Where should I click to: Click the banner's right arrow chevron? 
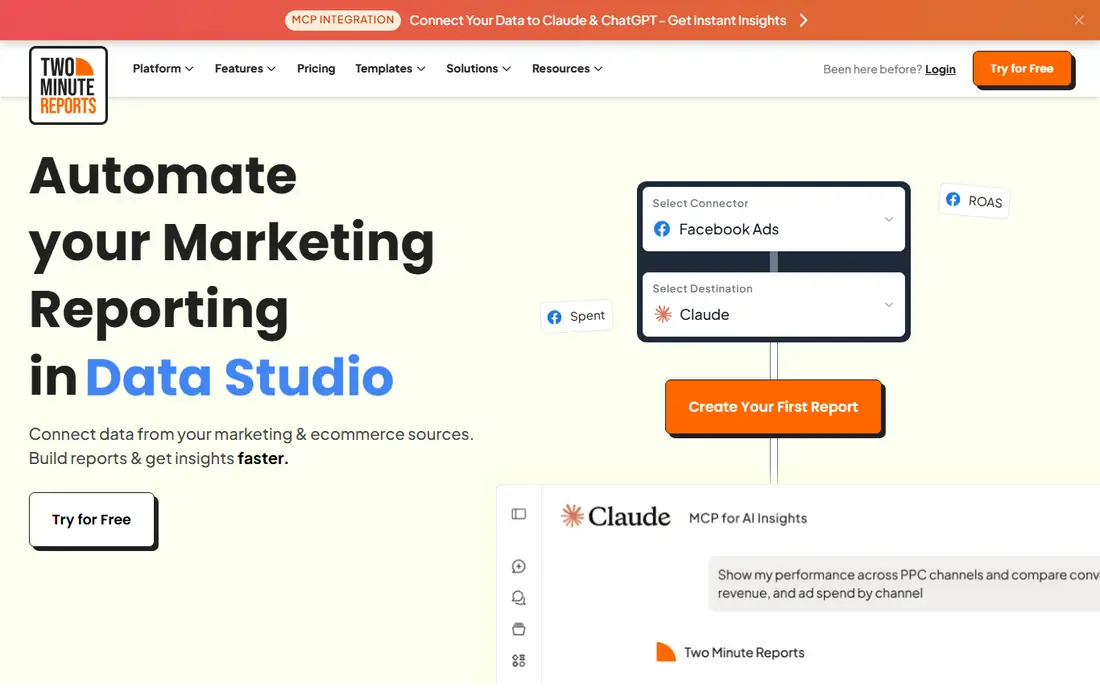pyautogui.click(x=804, y=20)
